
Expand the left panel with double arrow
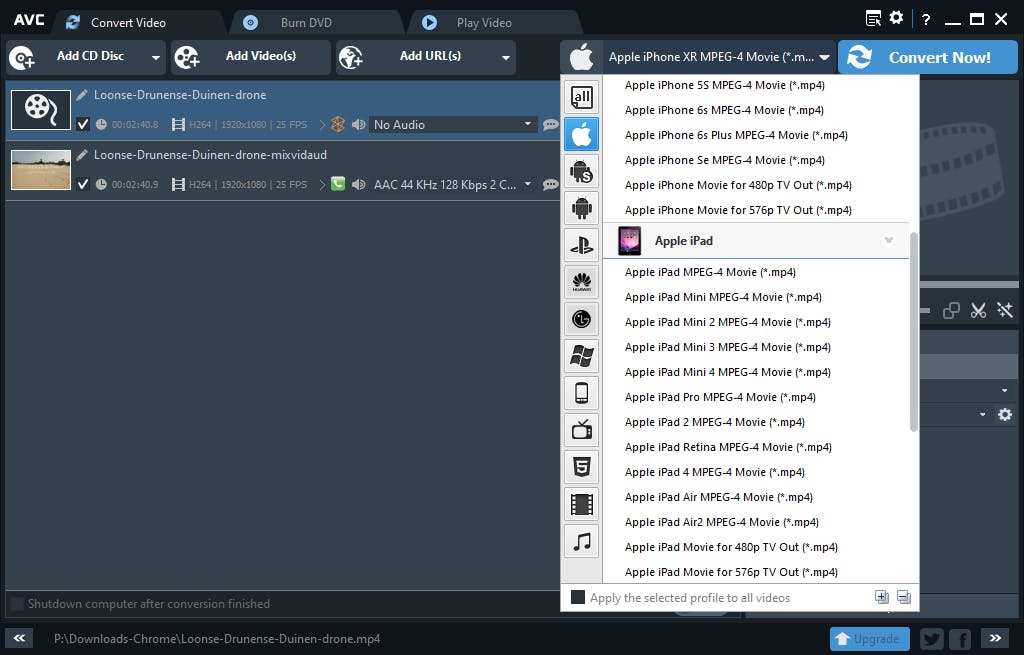tap(20, 638)
